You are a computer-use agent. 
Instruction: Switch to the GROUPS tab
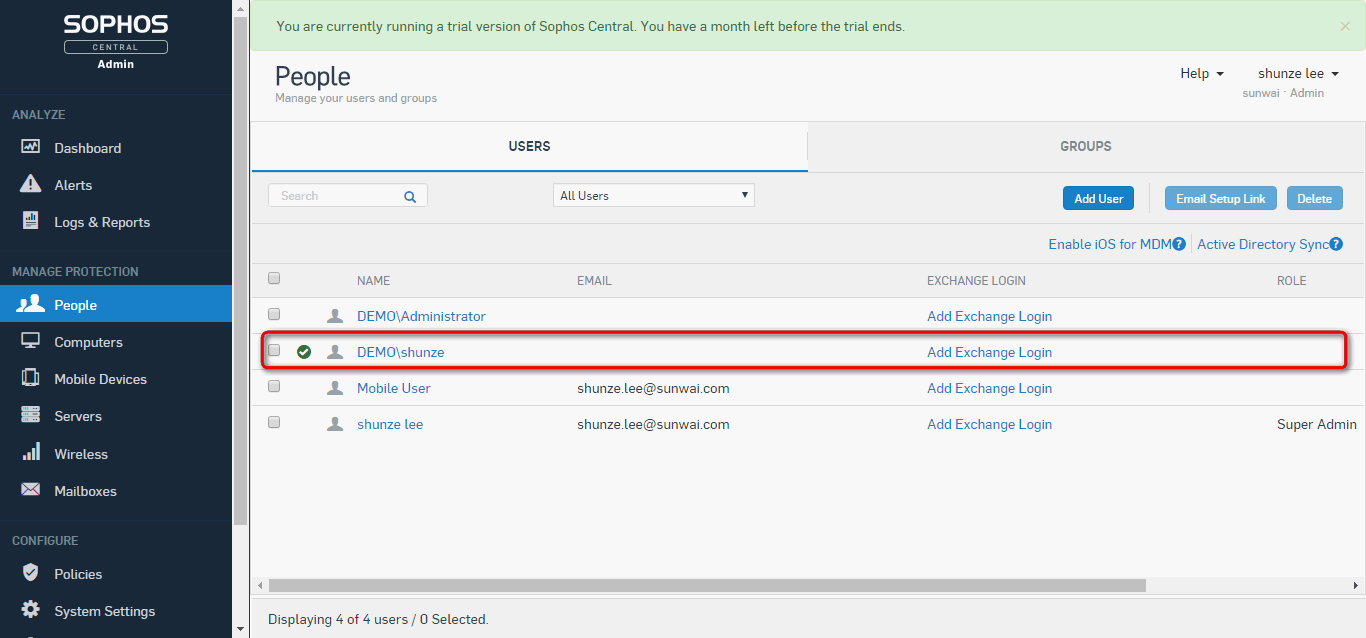[x=1086, y=146]
